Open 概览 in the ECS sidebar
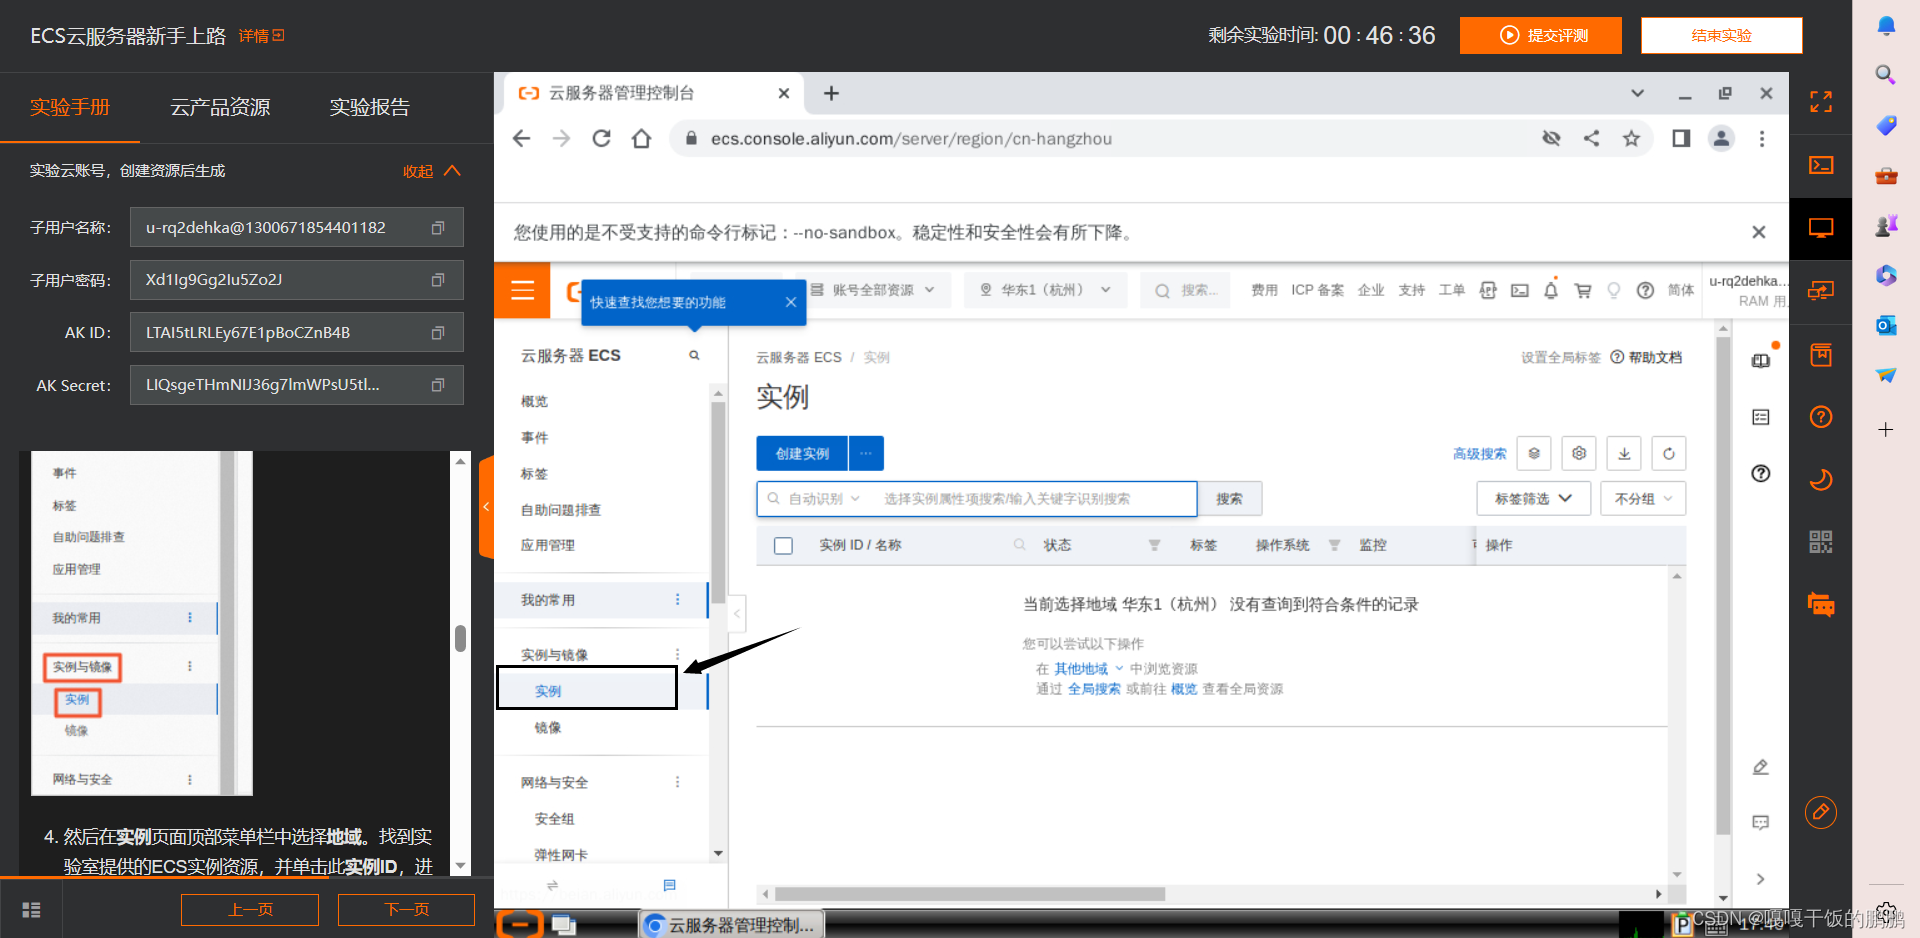Image resolution: width=1920 pixels, height=938 pixels. click(534, 402)
